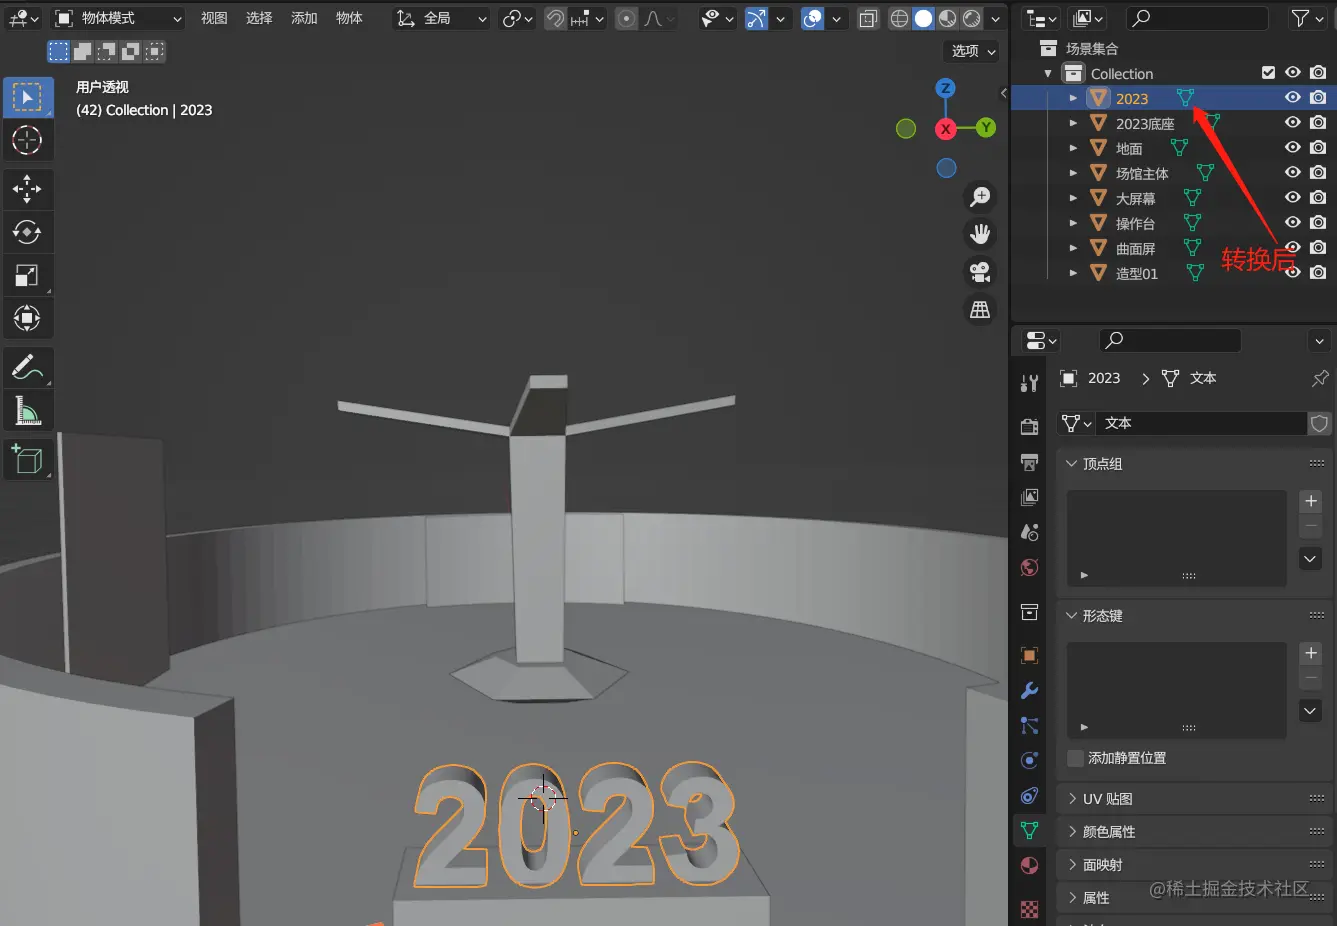Image resolution: width=1337 pixels, height=926 pixels.
Task: Click the outliner search field
Action: (1197, 18)
